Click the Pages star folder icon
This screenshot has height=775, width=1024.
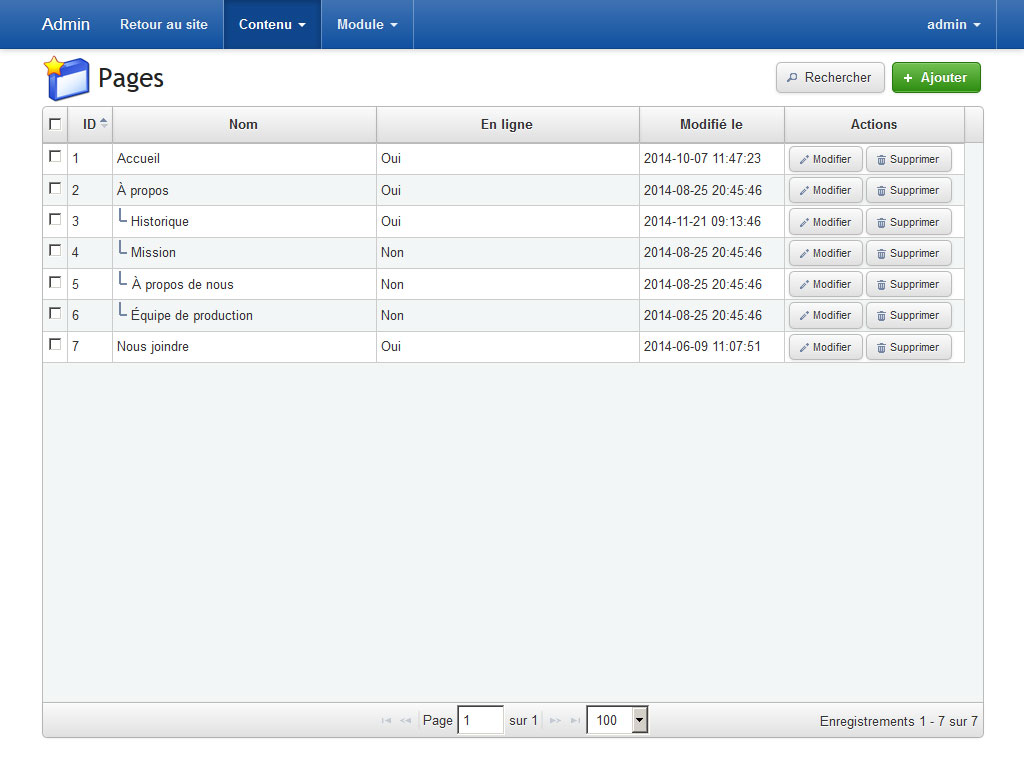point(66,78)
